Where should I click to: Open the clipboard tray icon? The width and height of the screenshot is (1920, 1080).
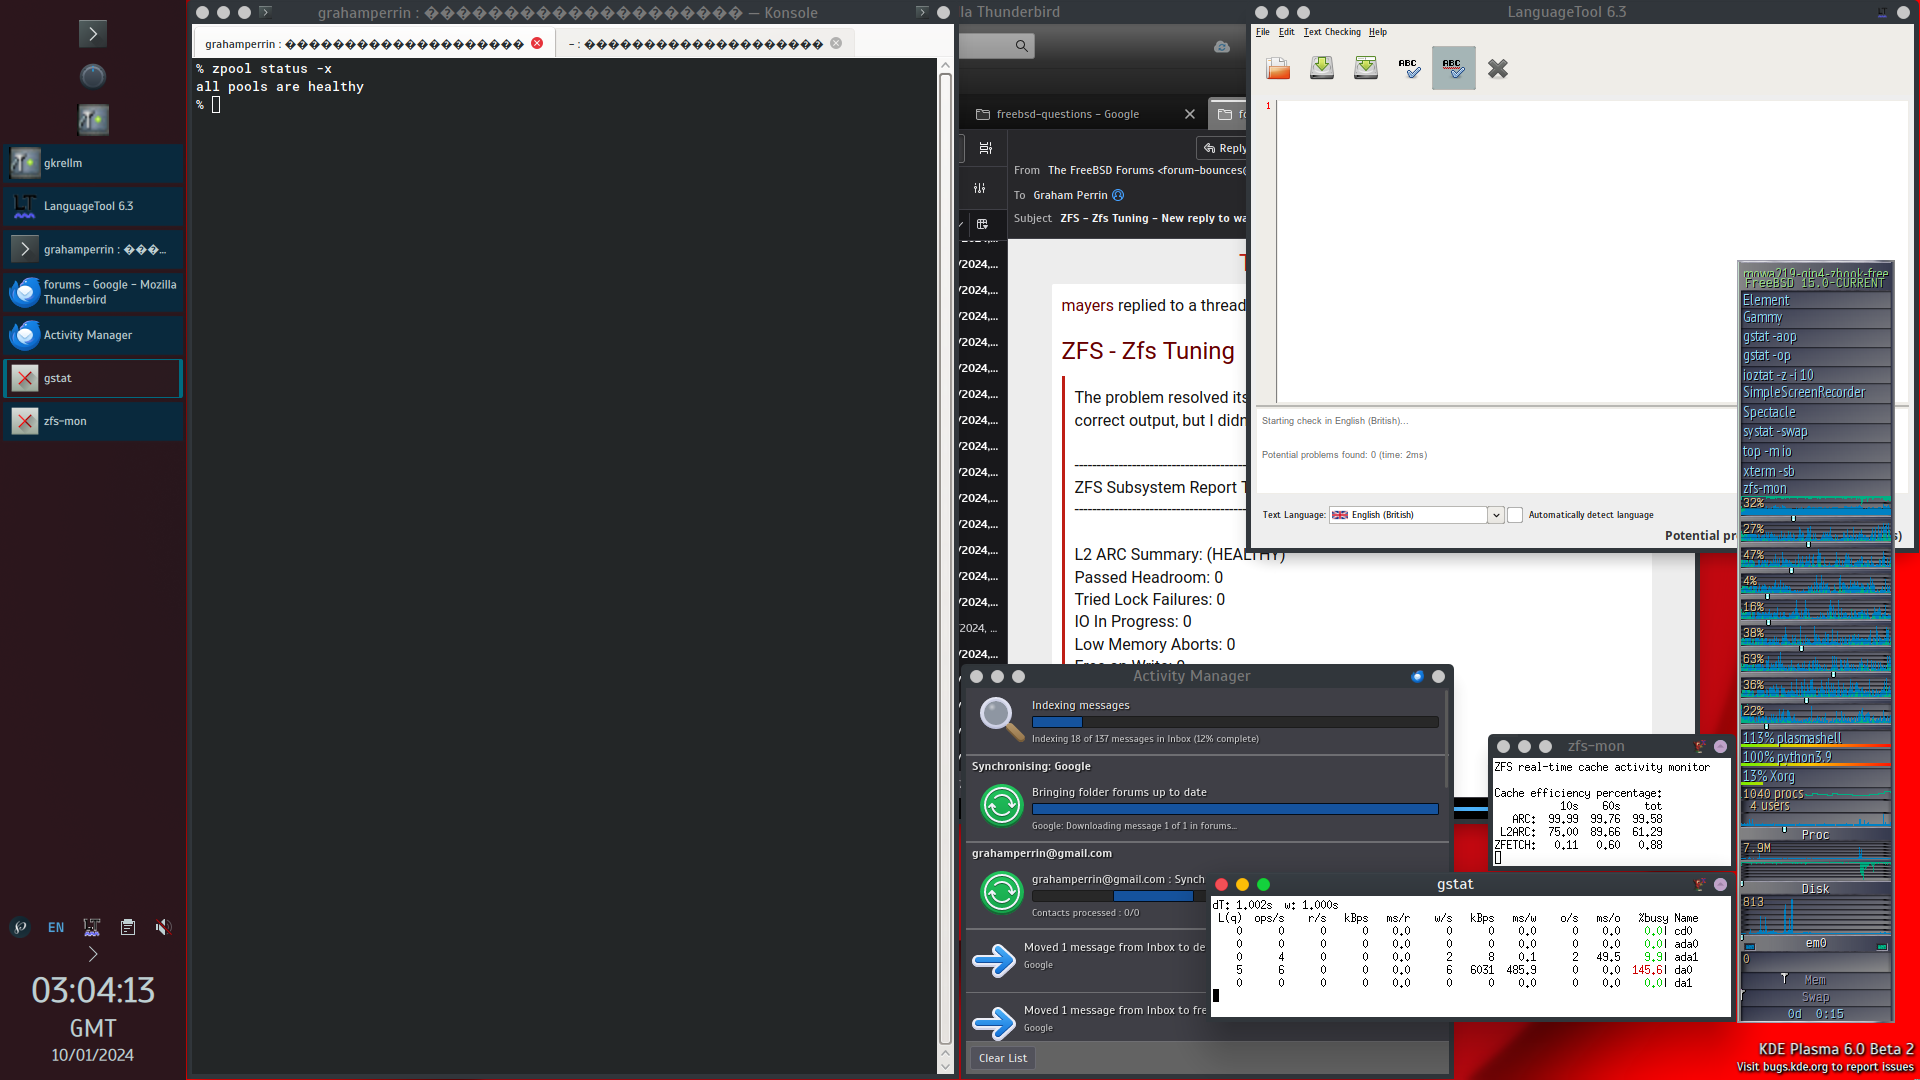128,927
